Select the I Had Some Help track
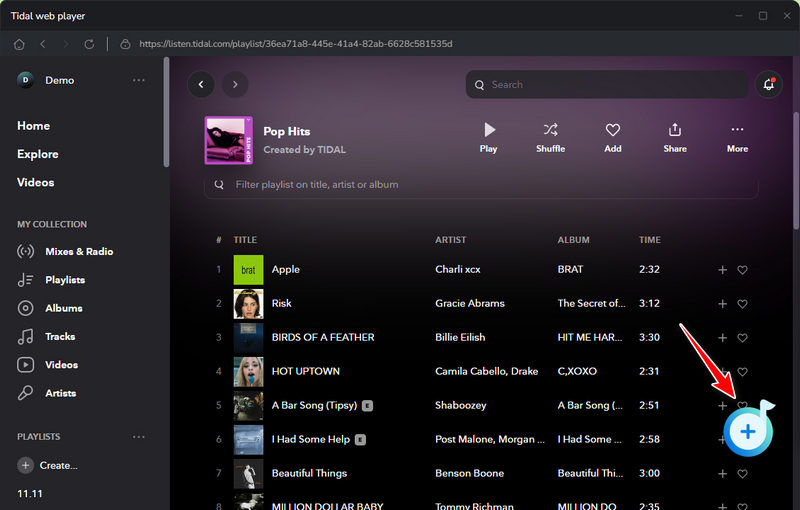The height and width of the screenshot is (510, 800). (311, 439)
